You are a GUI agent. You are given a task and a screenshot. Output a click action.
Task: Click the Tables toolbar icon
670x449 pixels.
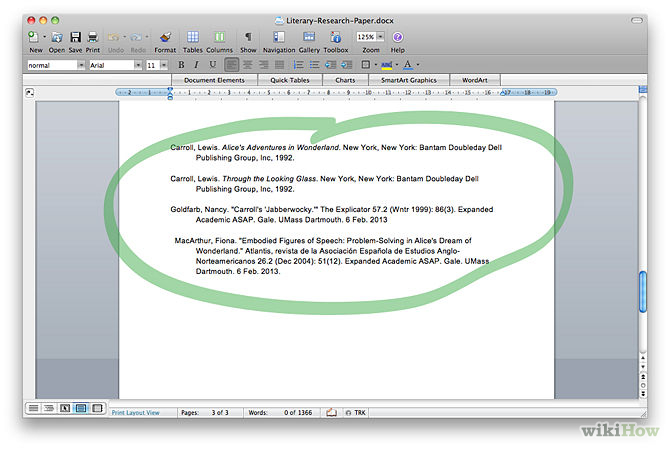(x=192, y=36)
